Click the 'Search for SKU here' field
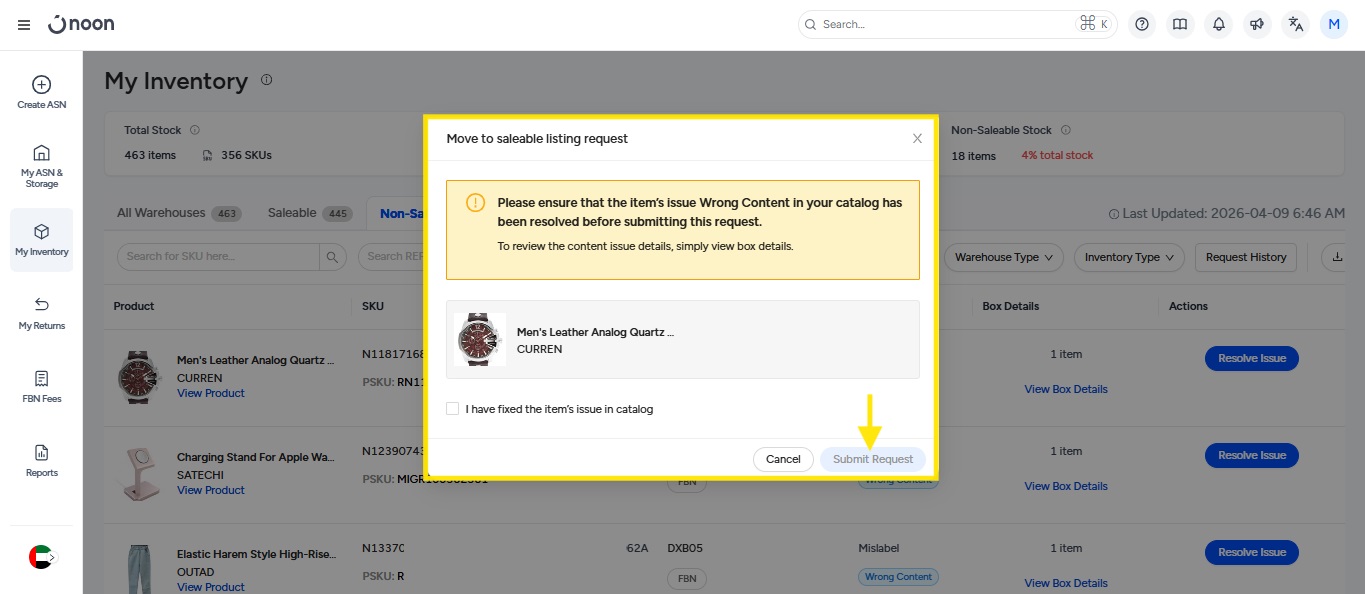The height and width of the screenshot is (594, 1365). coord(220,257)
